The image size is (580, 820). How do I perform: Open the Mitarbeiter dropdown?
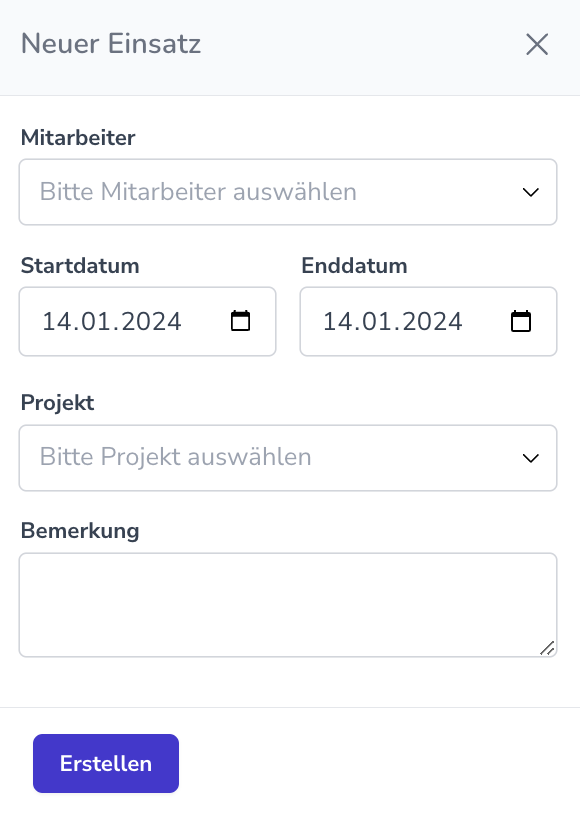(x=288, y=192)
